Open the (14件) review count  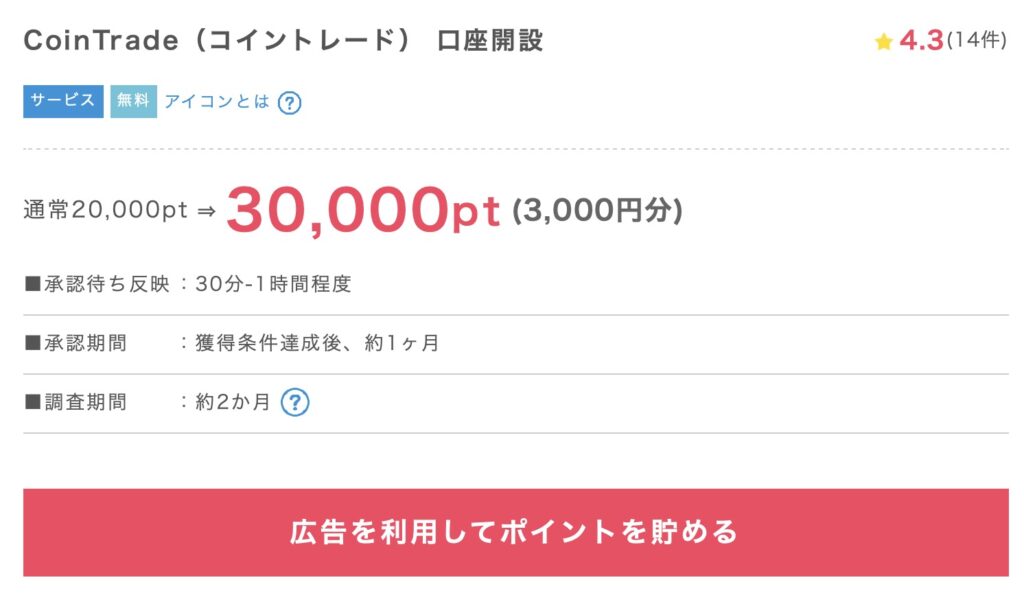(976, 41)
